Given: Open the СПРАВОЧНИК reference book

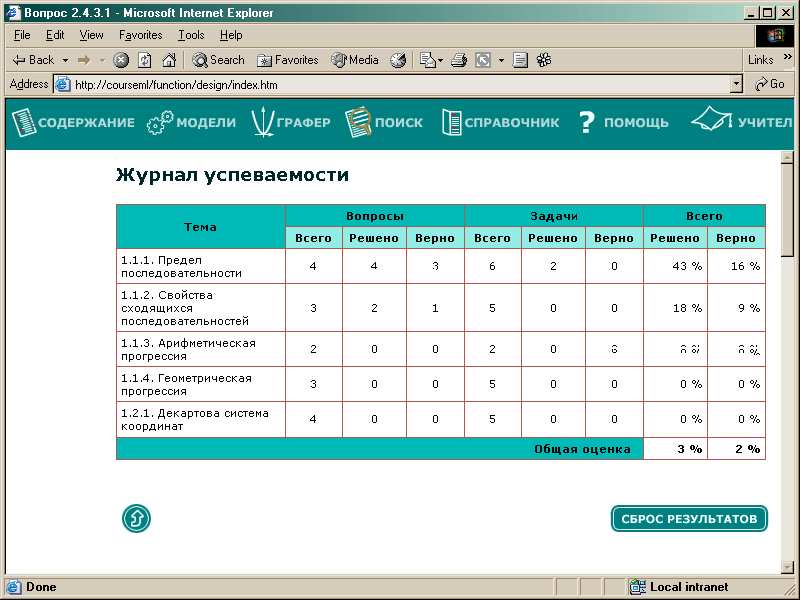Looking at the screenshot, I should click(500, 123).
